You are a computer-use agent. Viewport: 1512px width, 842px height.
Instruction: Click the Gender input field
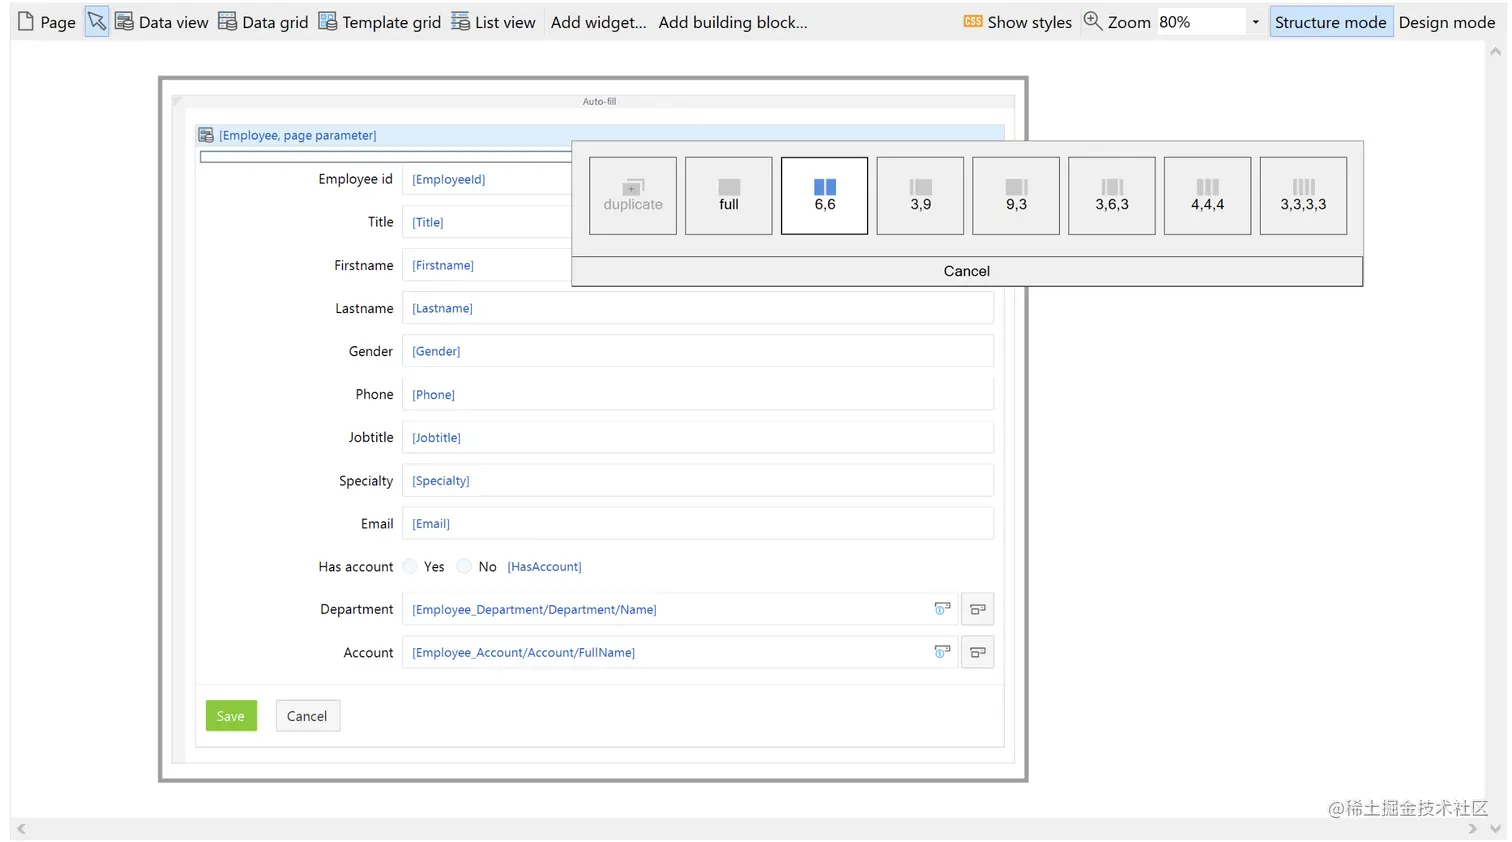698,351
